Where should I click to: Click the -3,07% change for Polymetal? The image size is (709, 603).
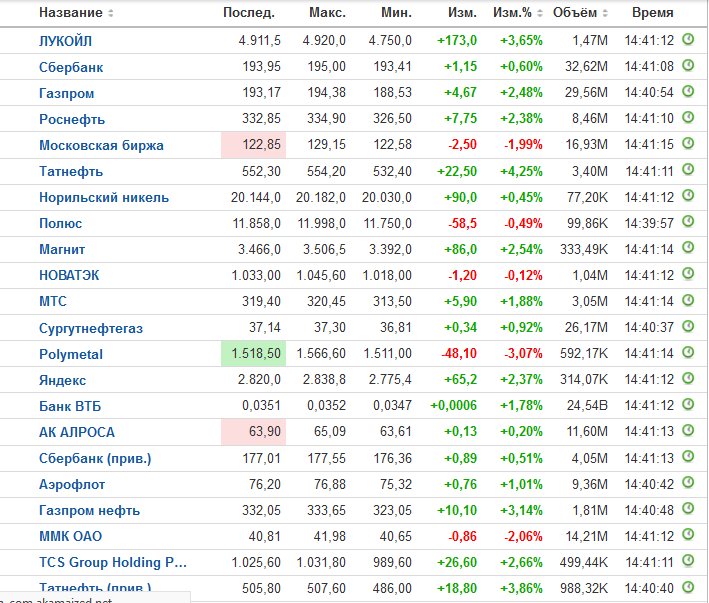(523, 353)
